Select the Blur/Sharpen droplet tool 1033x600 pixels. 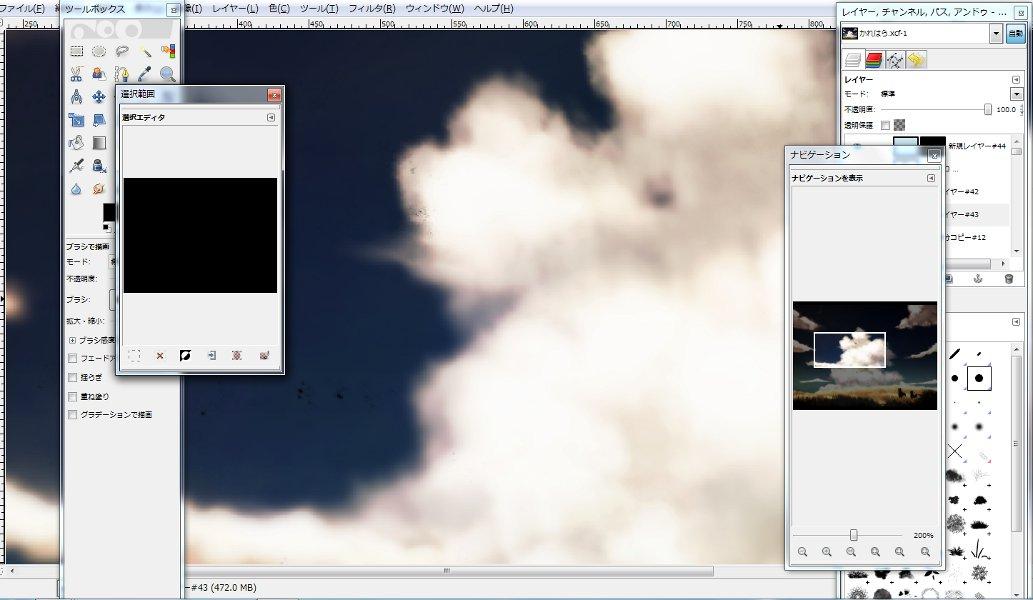(x=76, y=189)
